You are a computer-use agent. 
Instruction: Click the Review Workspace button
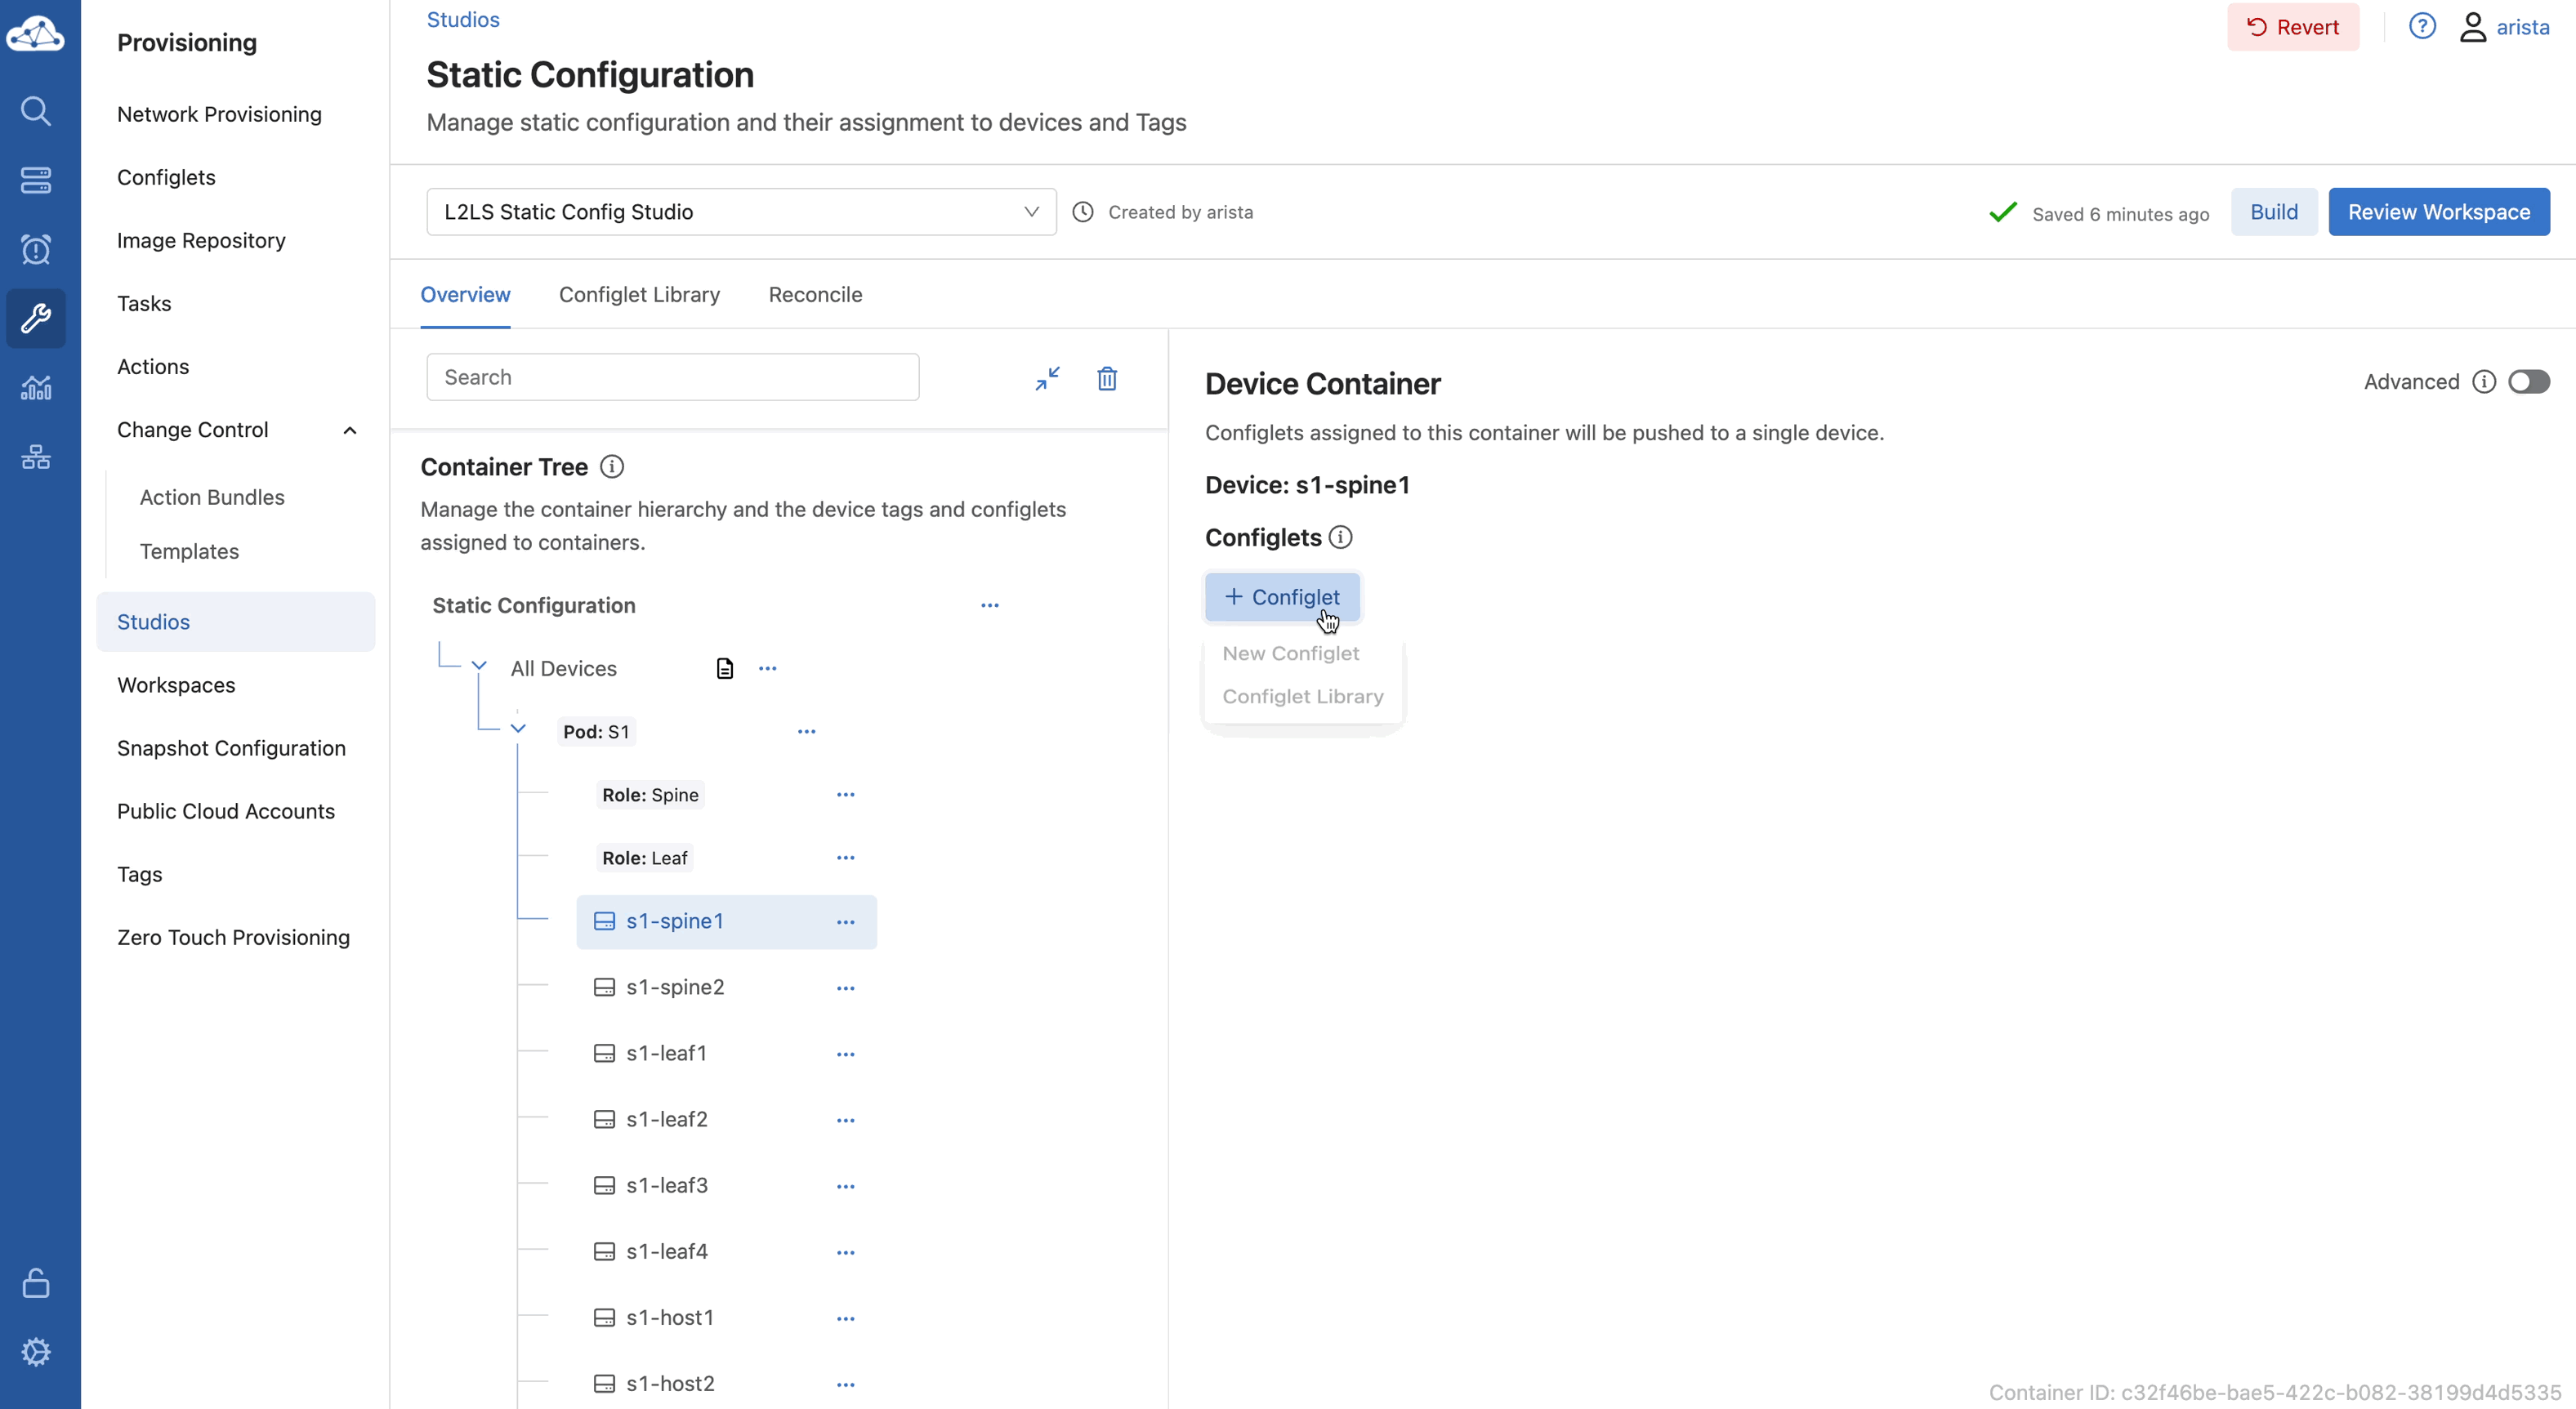click(x=2438, y=212)
